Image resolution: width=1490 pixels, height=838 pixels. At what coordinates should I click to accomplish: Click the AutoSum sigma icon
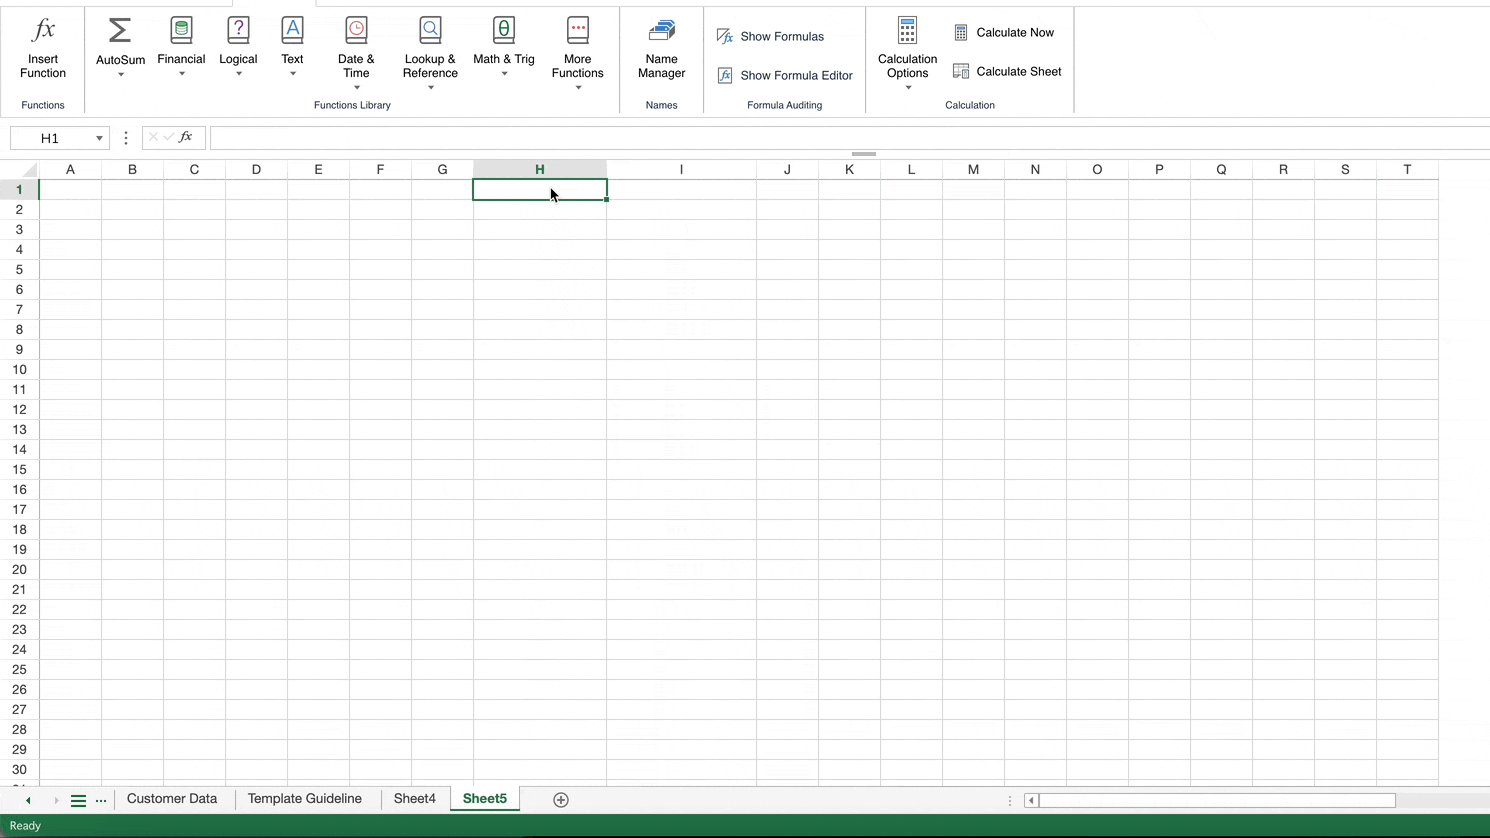[x=120, y=32]
